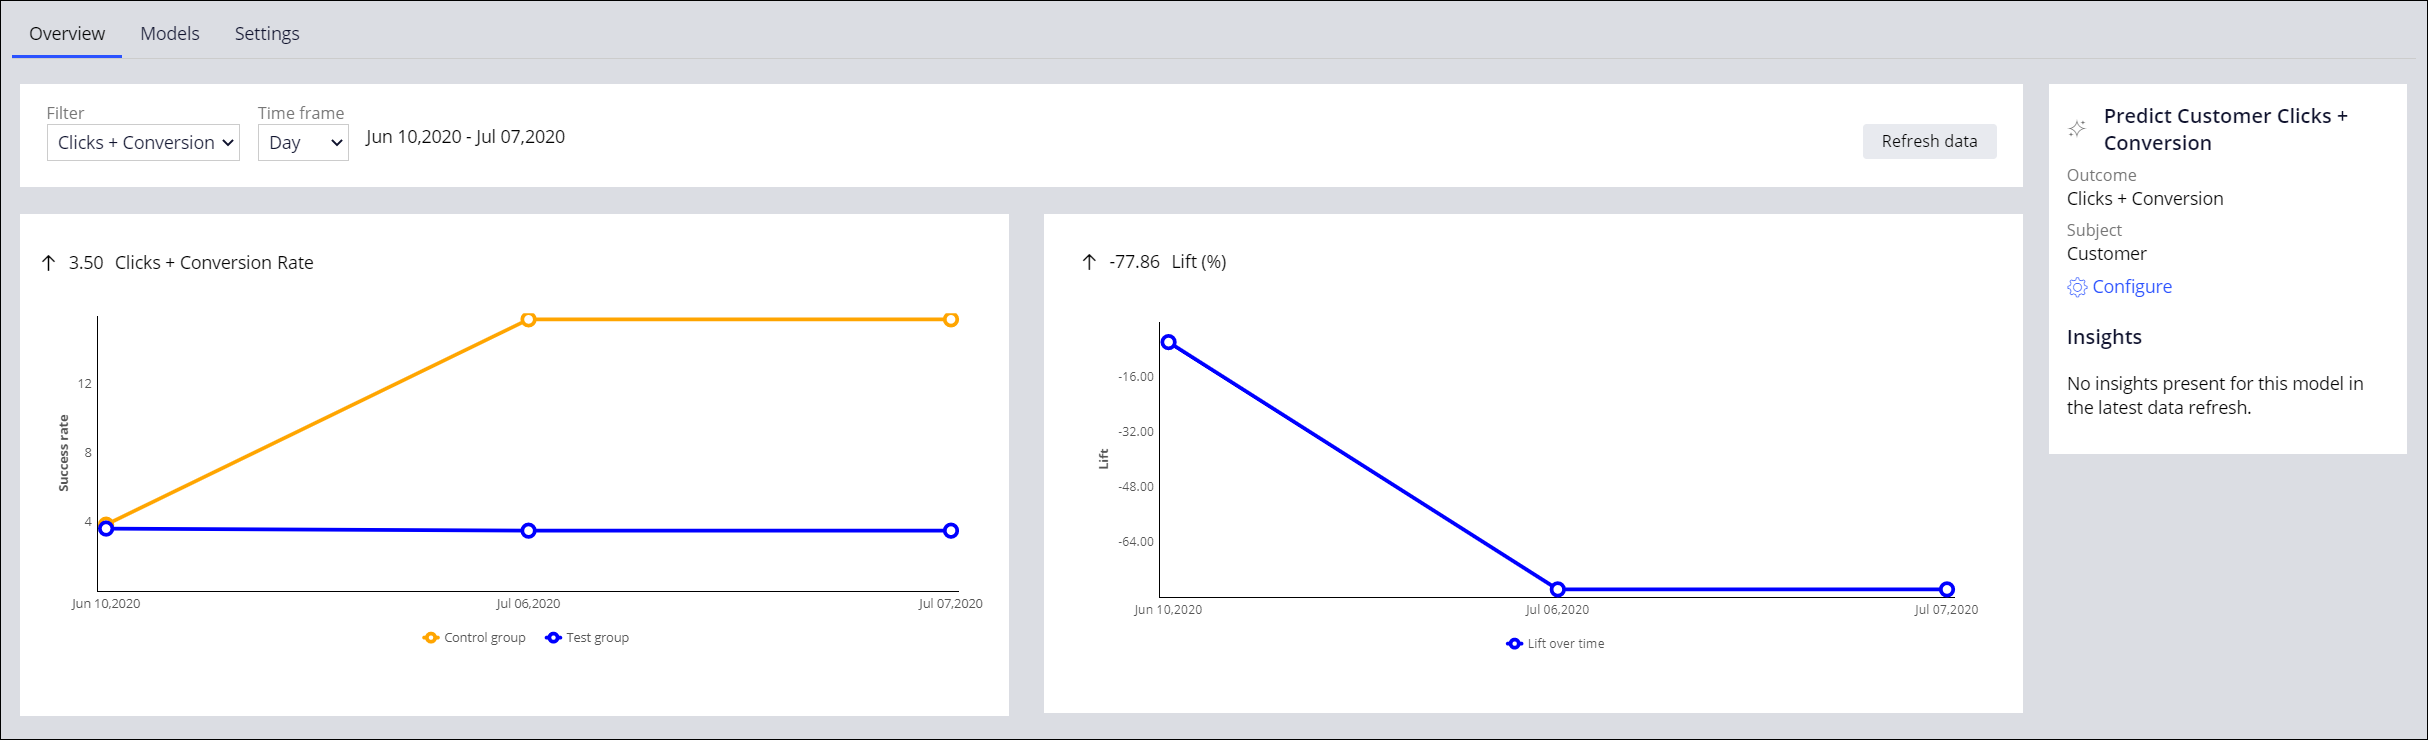The width and height of the screenshot is (2428, 740).
Task: Click the Test group point at Jul 07
Action: point(951,531)
